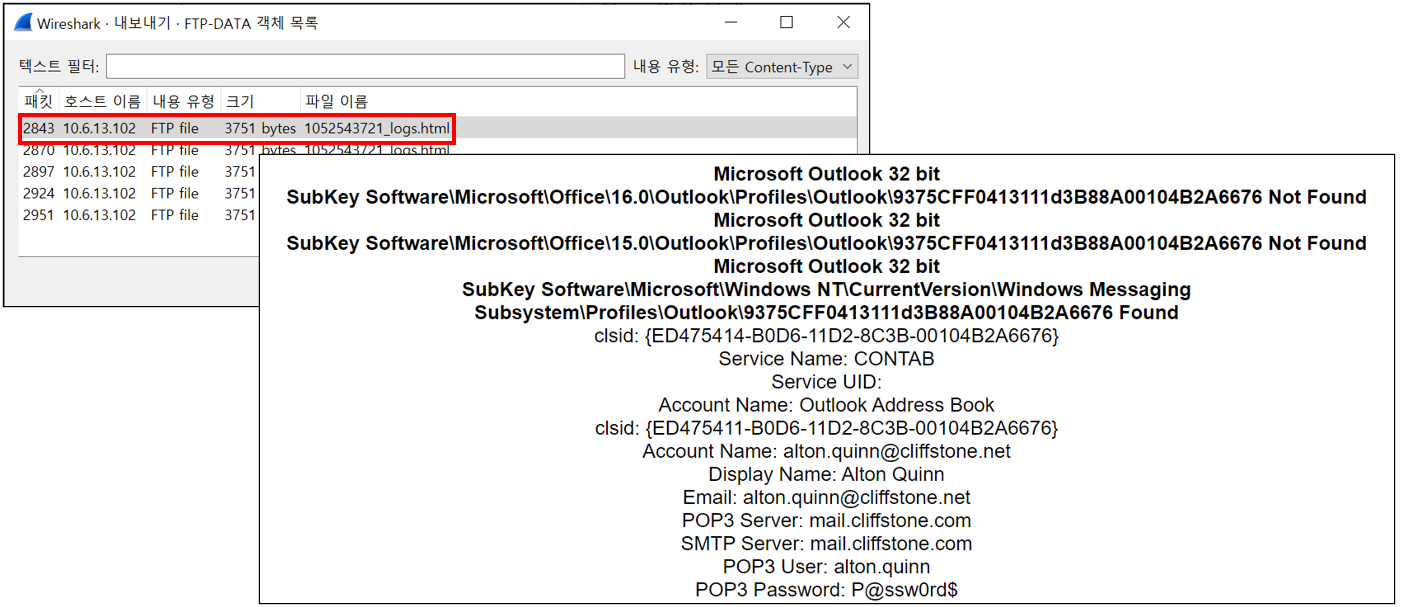The width and height of the screenshot is (1401, 607).
Task: Click the Office\16.0 SubKey Not Found line
Action: (x=826, y=198)
